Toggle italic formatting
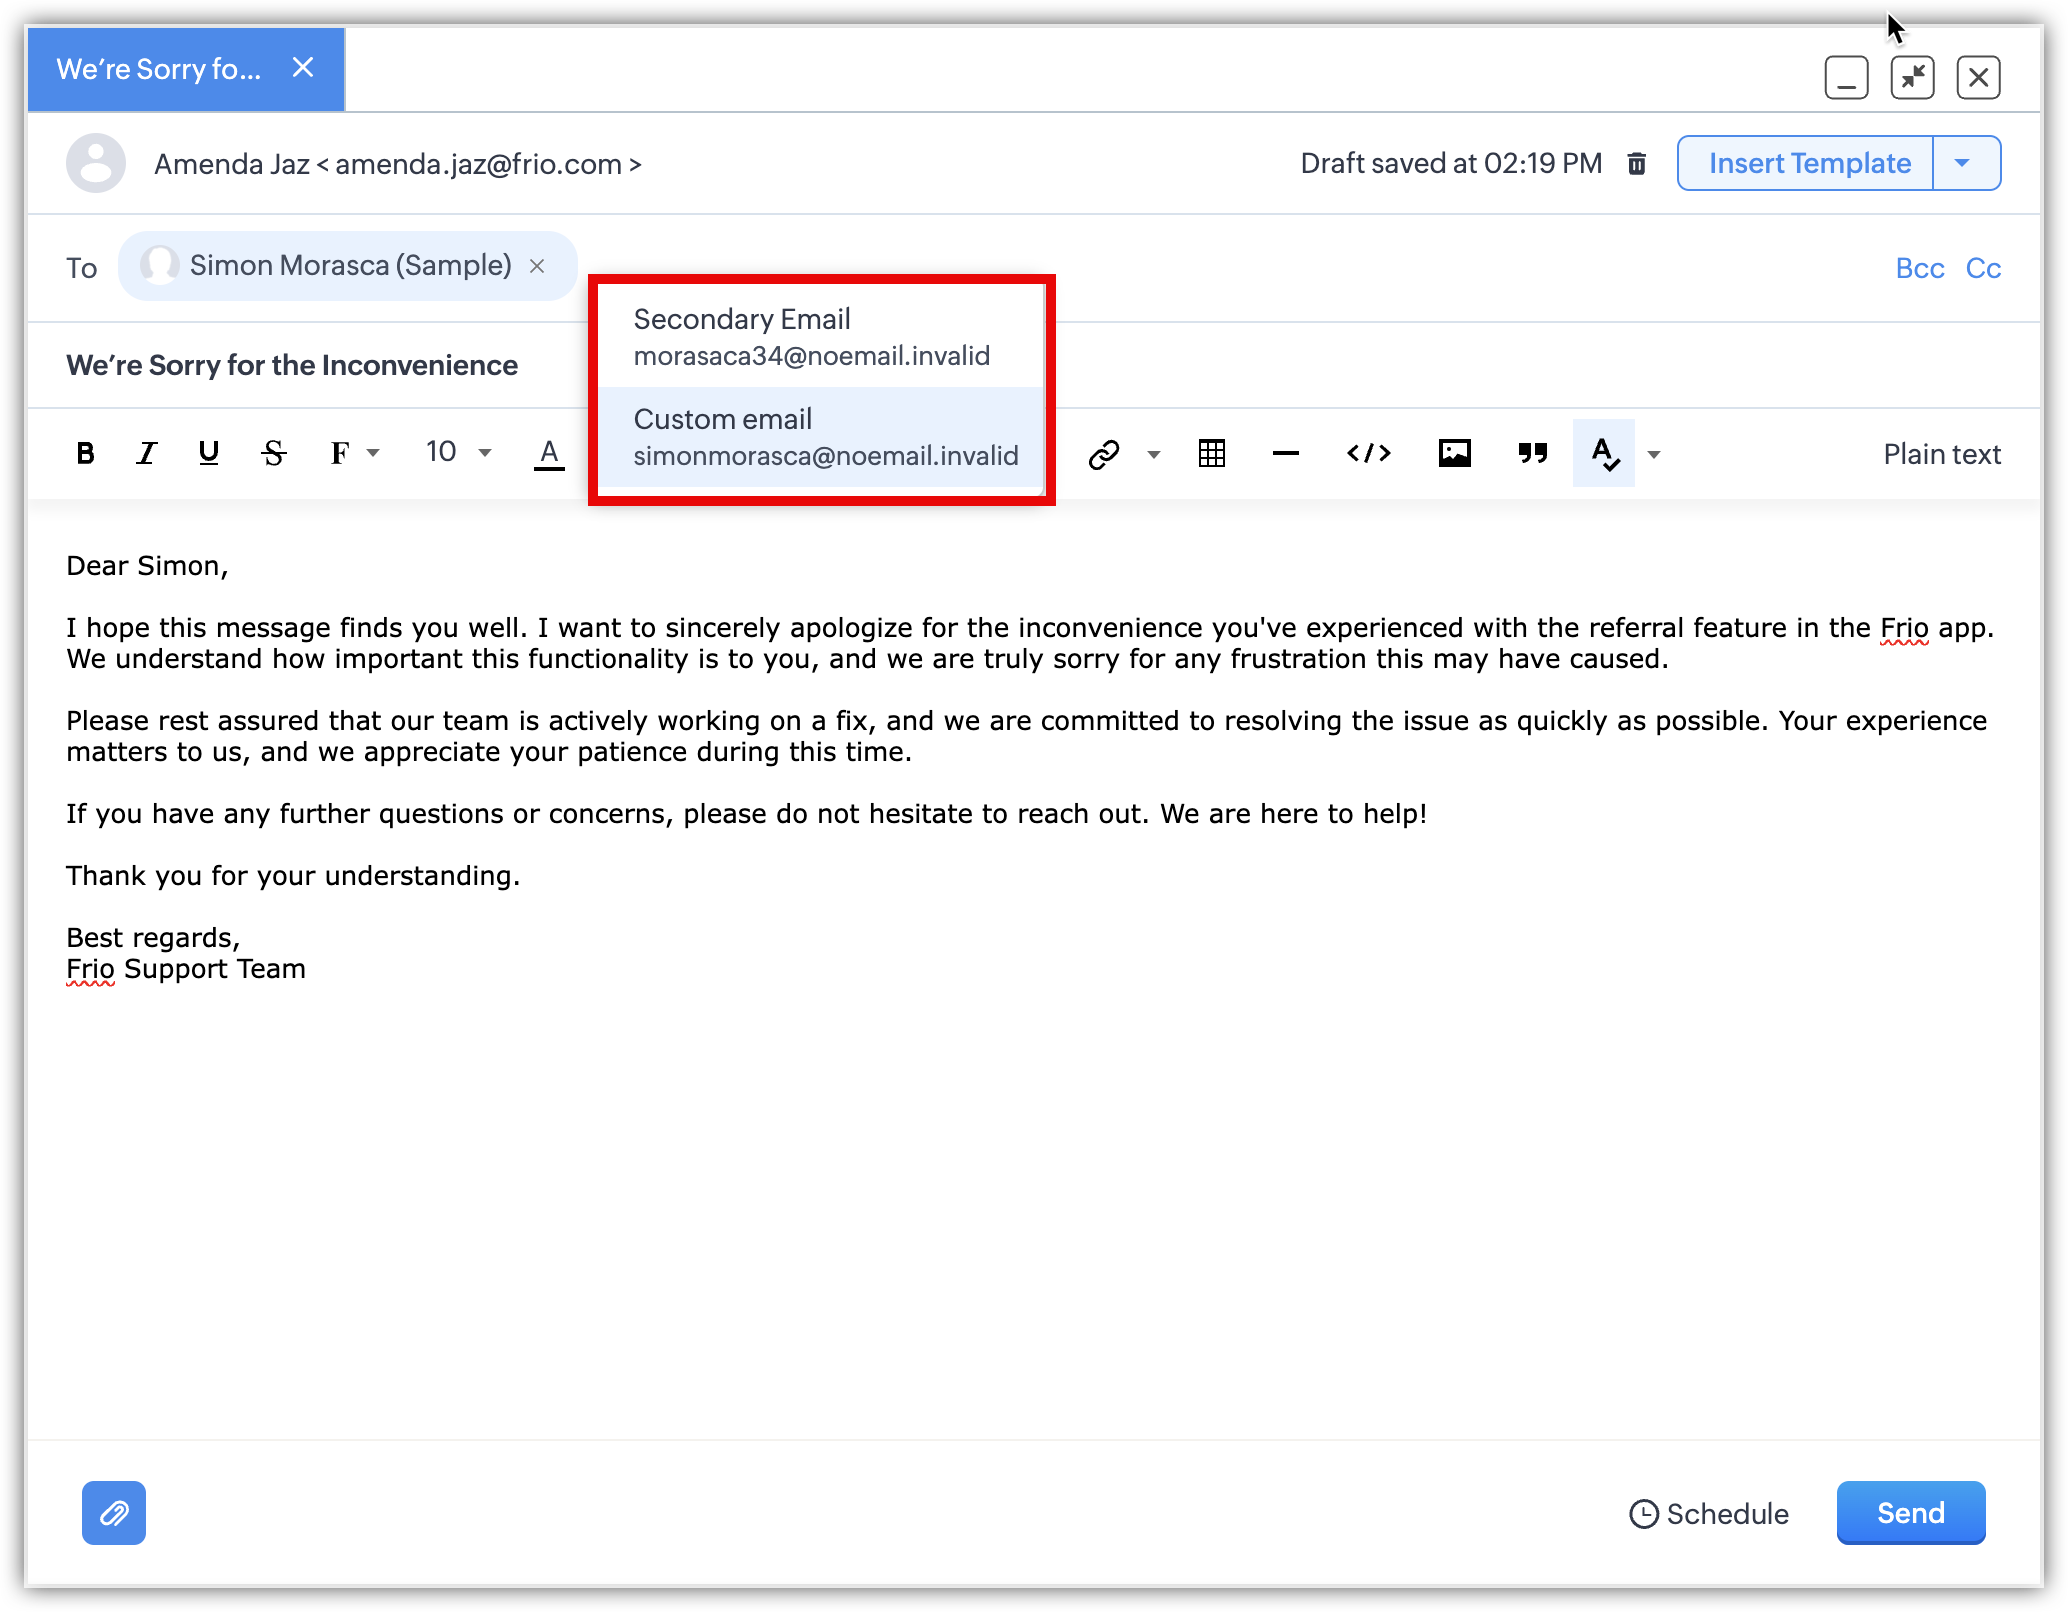This screenshot has height=1612, width=2068. (x=147, y=454)
